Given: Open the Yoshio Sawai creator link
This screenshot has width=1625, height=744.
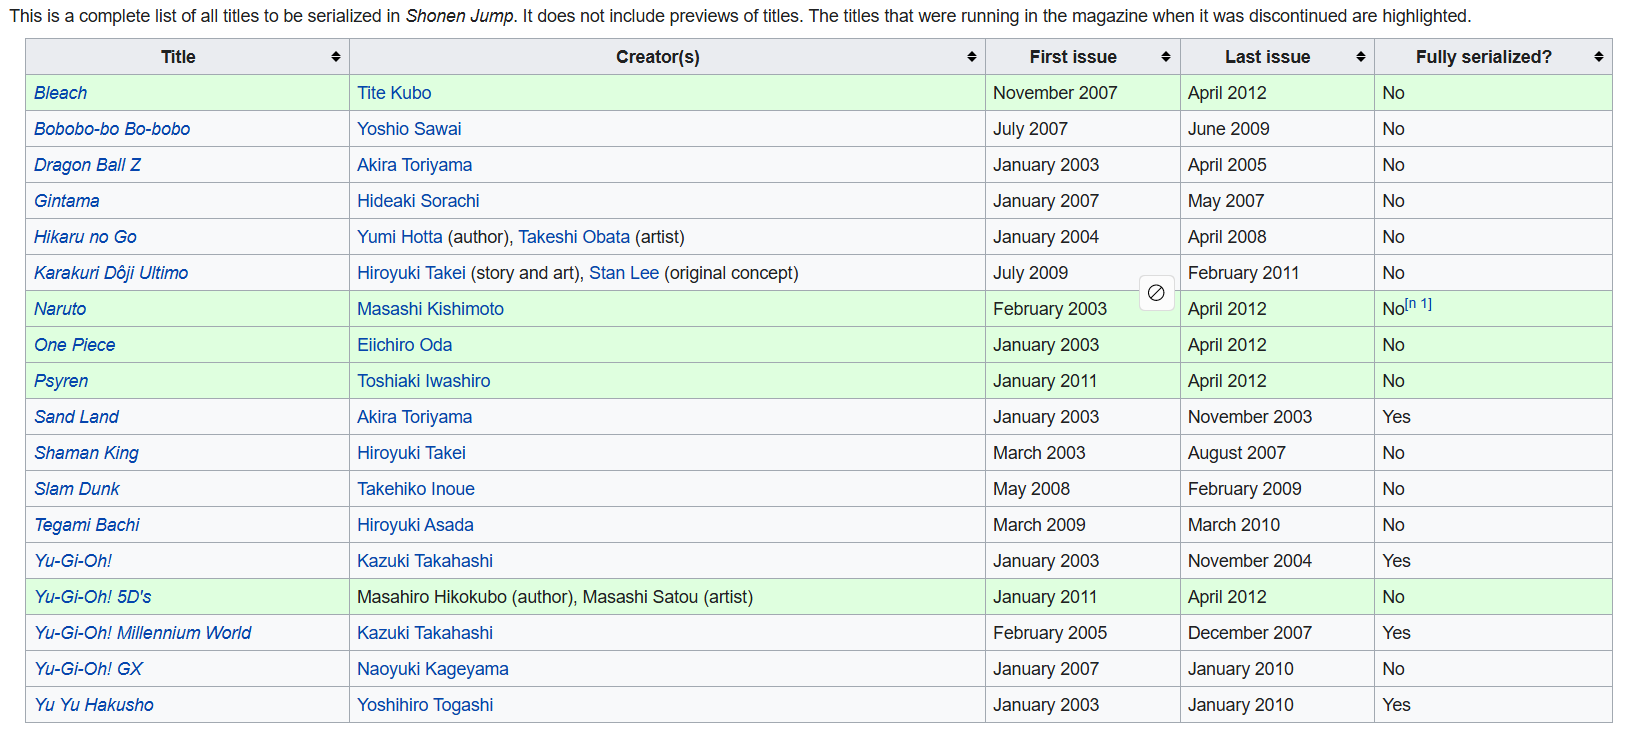Looking at the screenshot, I should tap(409, 129).
